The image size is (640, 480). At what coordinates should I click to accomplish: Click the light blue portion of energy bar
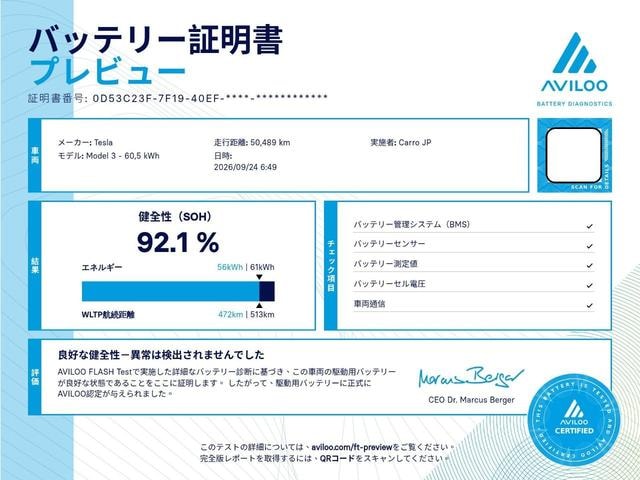pyautogui.click(x=171, y=291)
